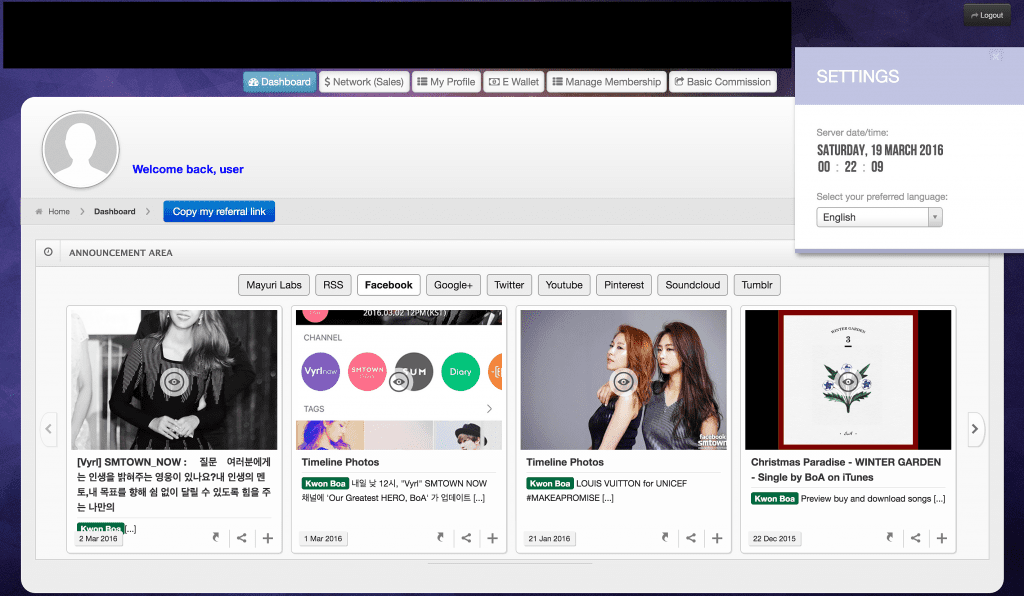This screenshot has height=596, width=1024.
Task: Close the Settings panel
Action: click(x=996, y=55)
